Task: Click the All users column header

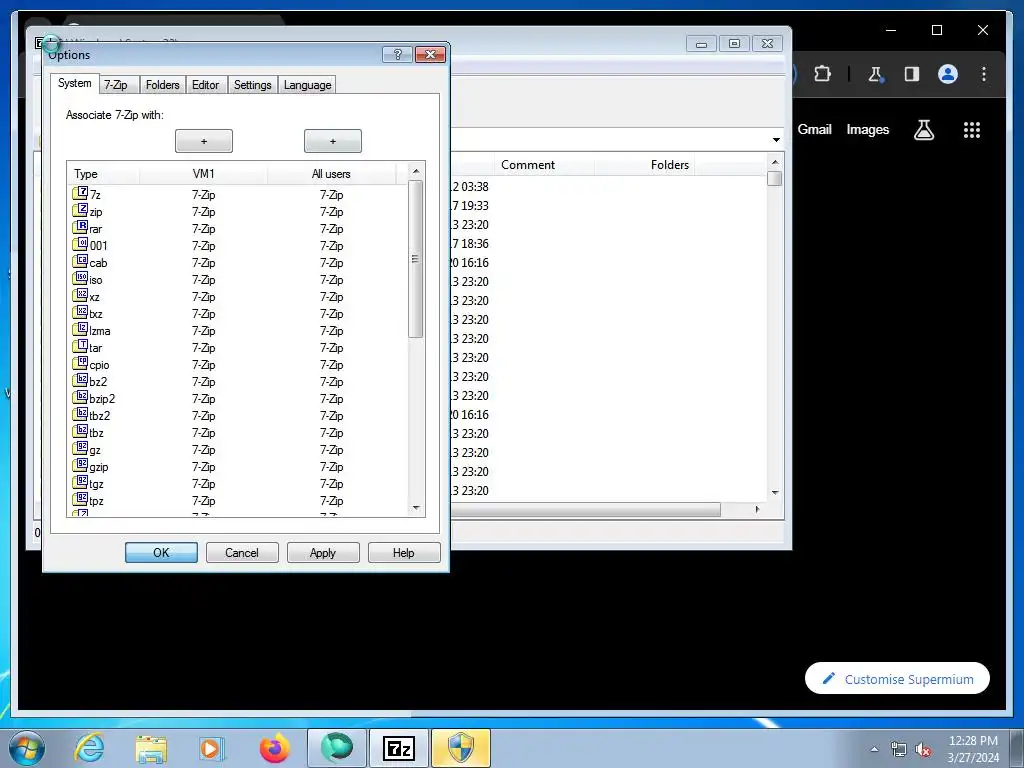Action: click(331, 174)
